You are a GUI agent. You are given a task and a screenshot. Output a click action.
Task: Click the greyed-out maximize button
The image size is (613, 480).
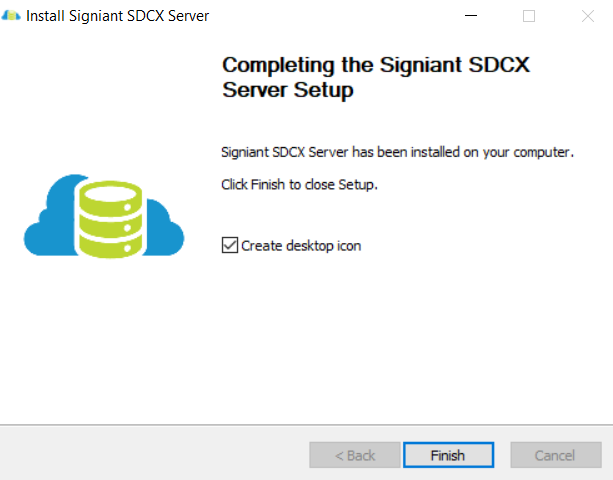point(529,16)
